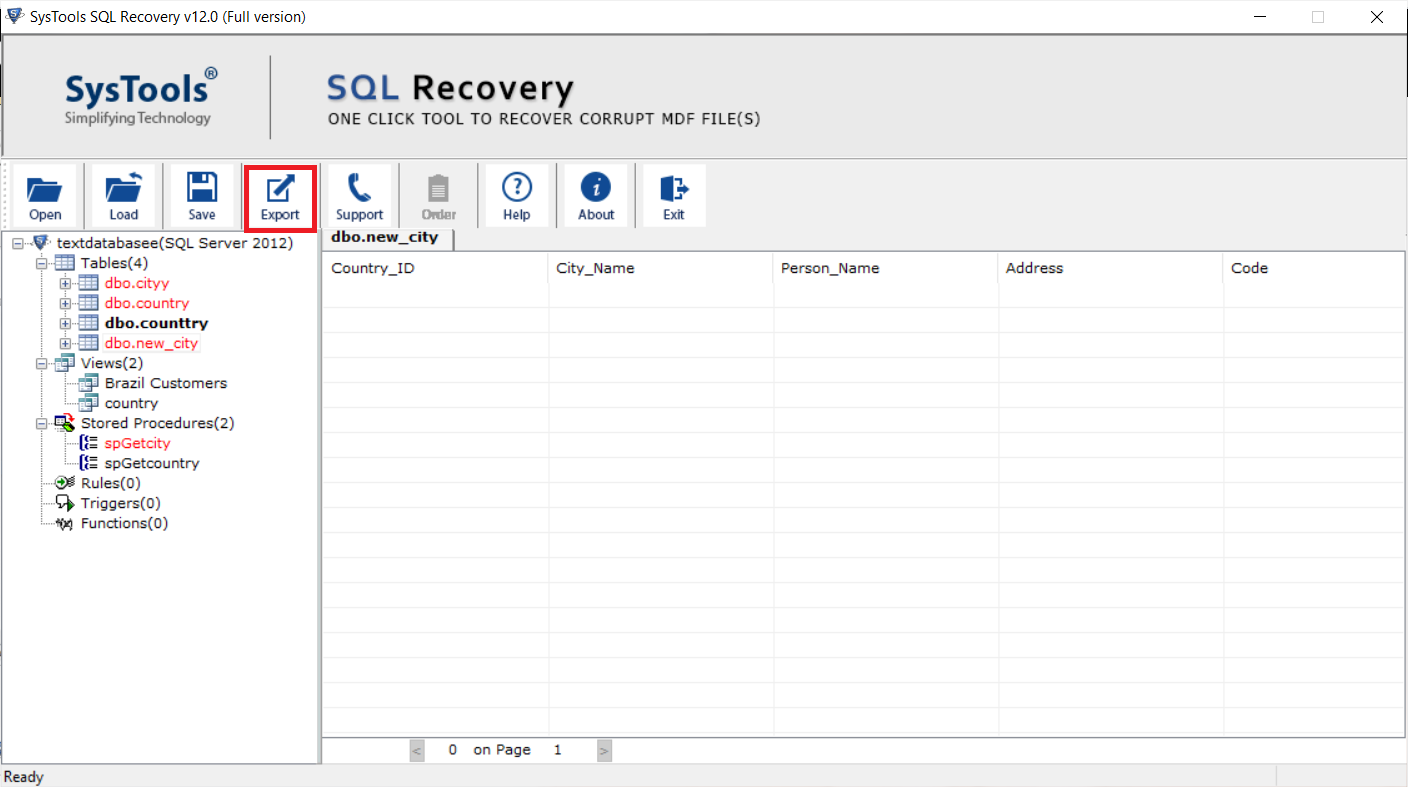Open the Brazil Customers view
The height and width of the screenshot is (787, 1408).
click(x=166, y=383)
